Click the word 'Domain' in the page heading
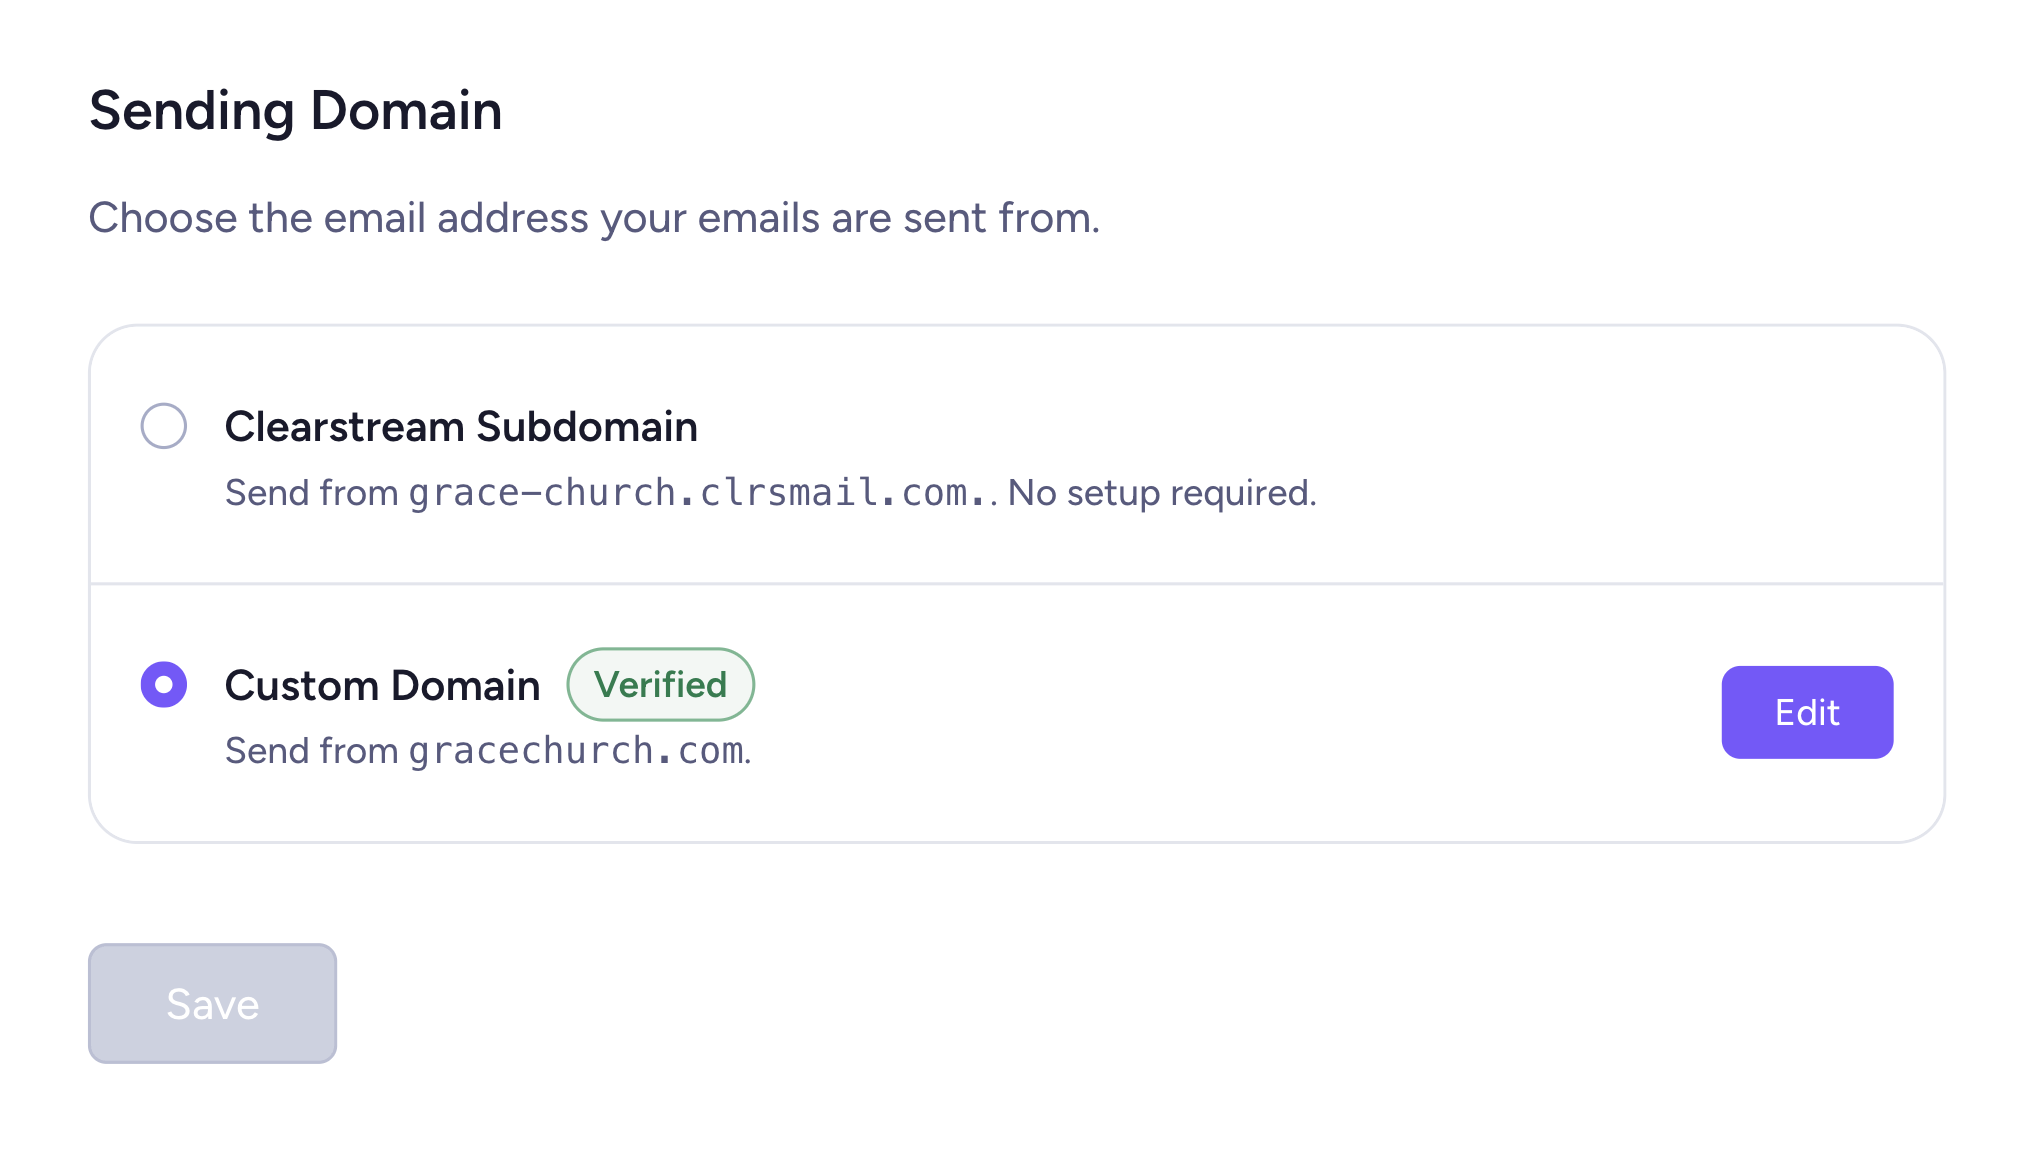The height and width of the screenshot is (1152, 2034). [406, 110]
